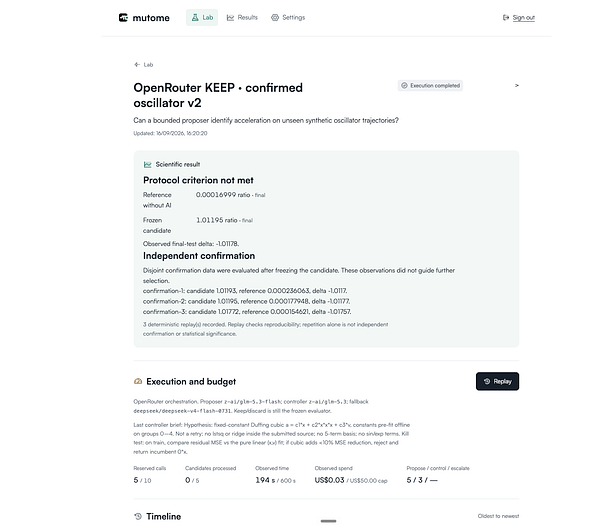Click the Lab flask icon
Image resolution: width=600 pixels, height=527 pixels.
195,18
